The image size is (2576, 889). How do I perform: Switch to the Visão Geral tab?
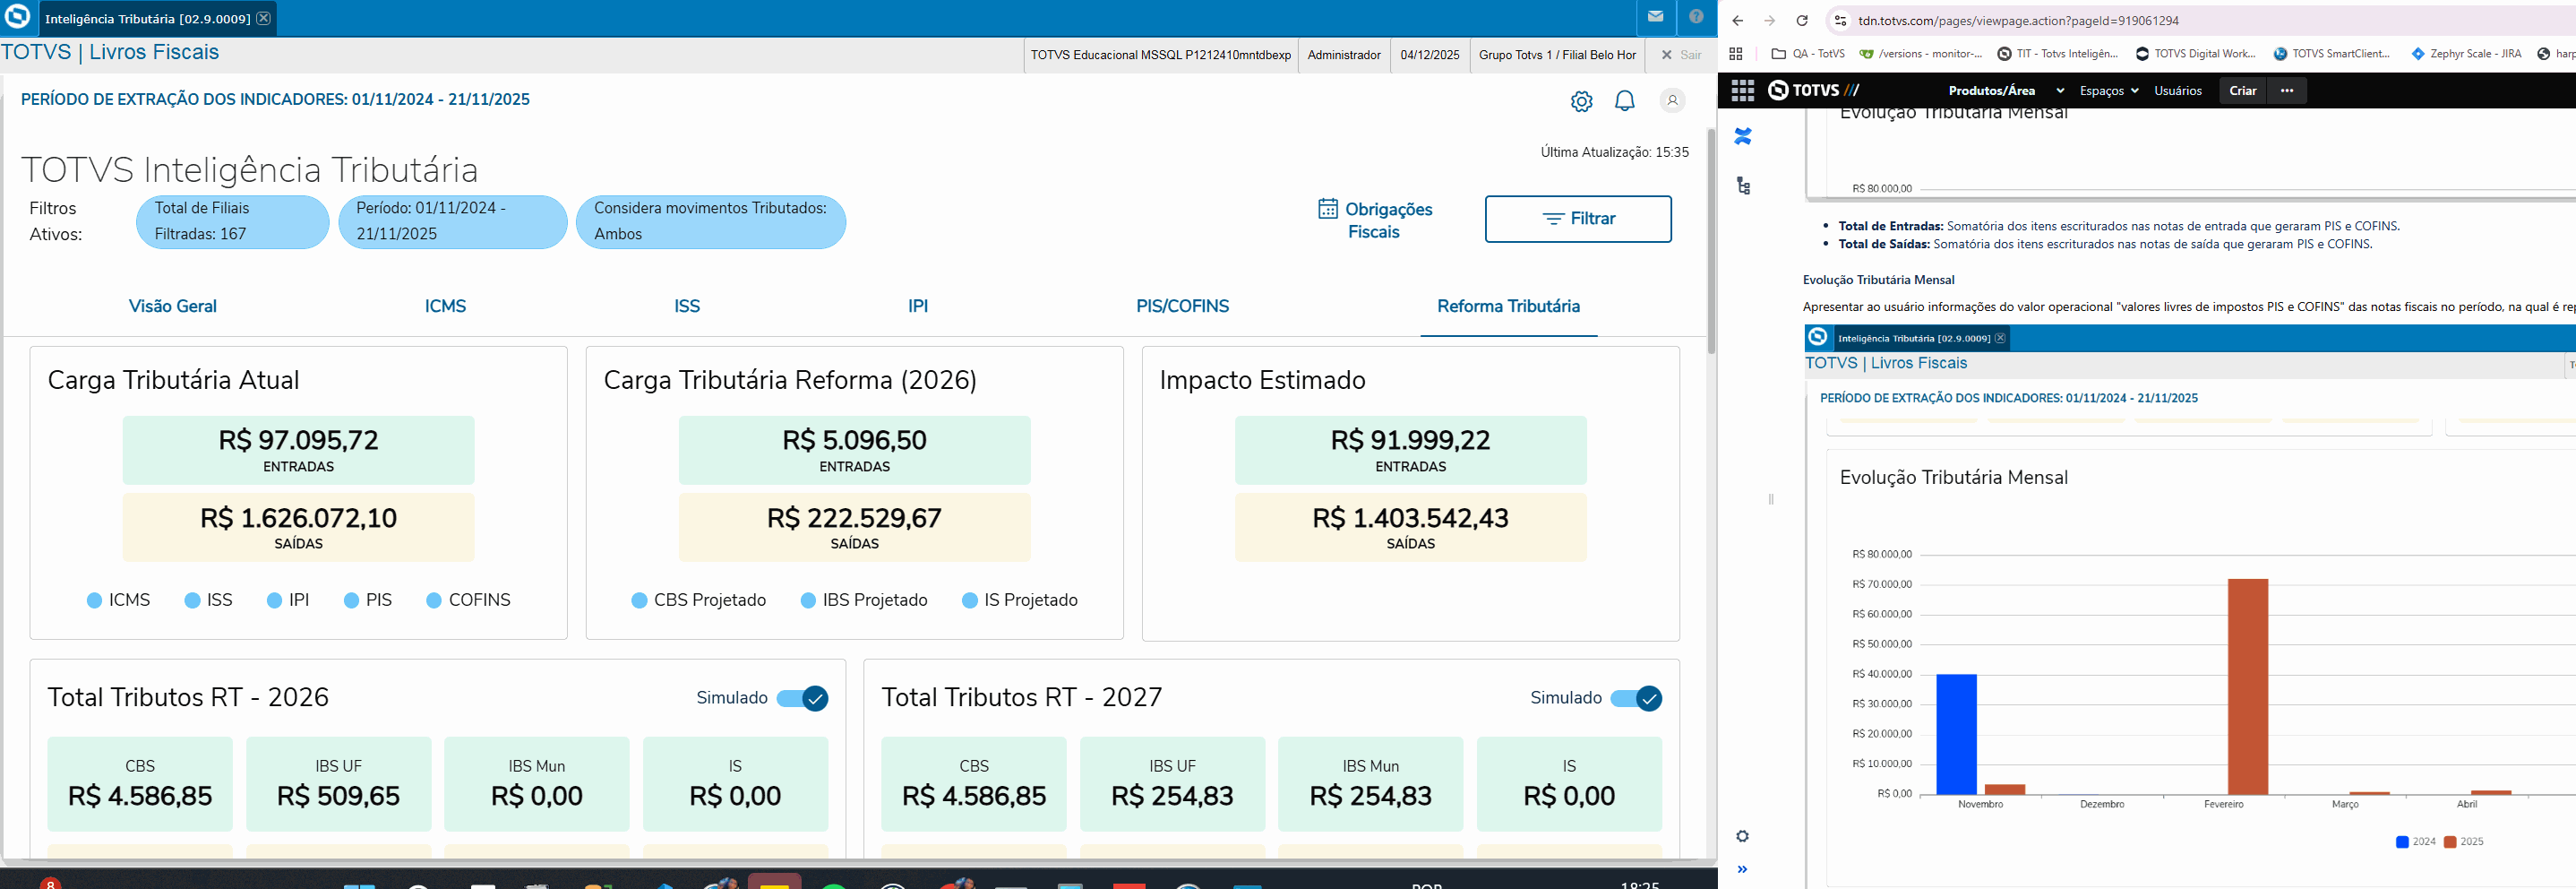pos(173,306)
